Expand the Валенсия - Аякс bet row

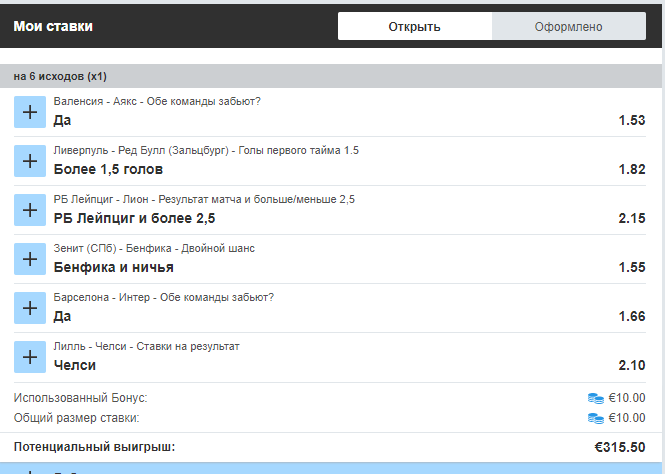(x=30, y=112)
